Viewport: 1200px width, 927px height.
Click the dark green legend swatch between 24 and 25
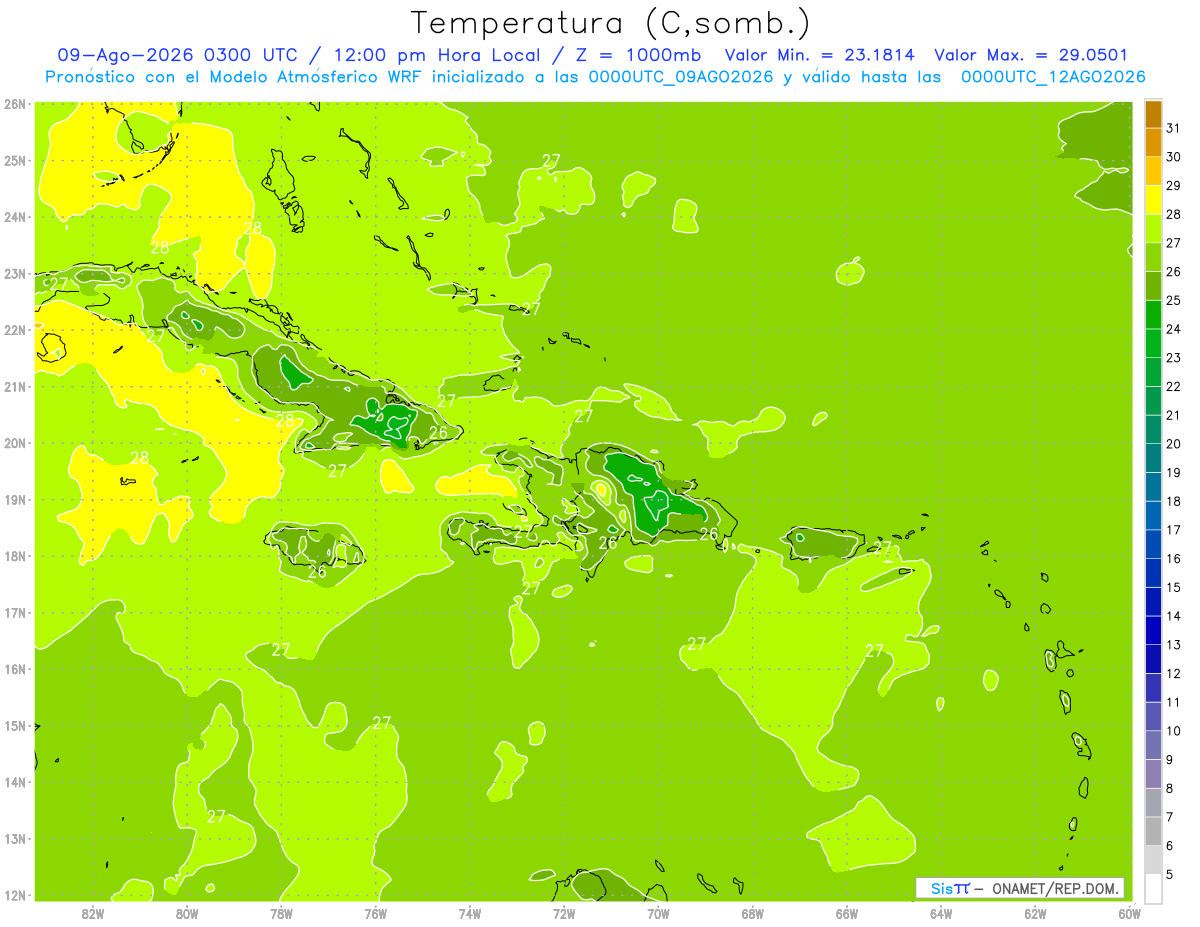point(1153,314)
